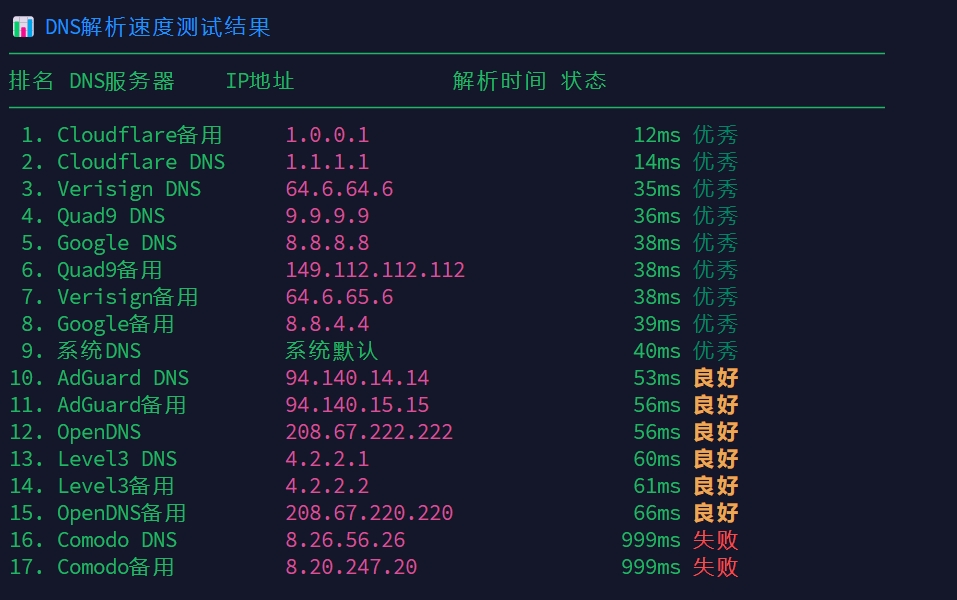Click the bar chart icon beside title
Viewport: 957px width, 600px height.
pyautogui.click(x=22, y=27)
